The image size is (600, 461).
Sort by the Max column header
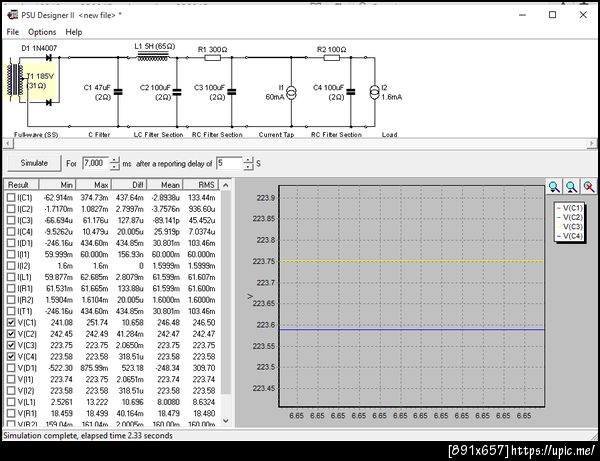pyautogui.click(x=94, y=185)
